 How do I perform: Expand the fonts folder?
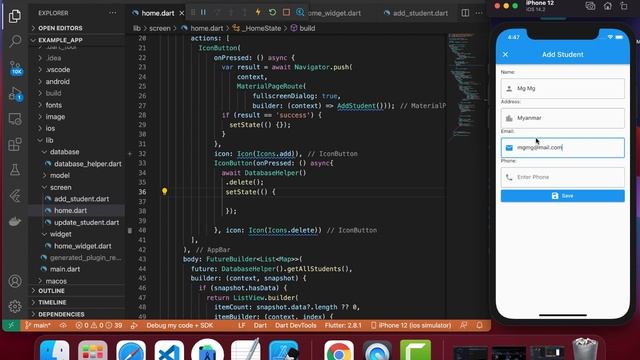coord(53,105)
